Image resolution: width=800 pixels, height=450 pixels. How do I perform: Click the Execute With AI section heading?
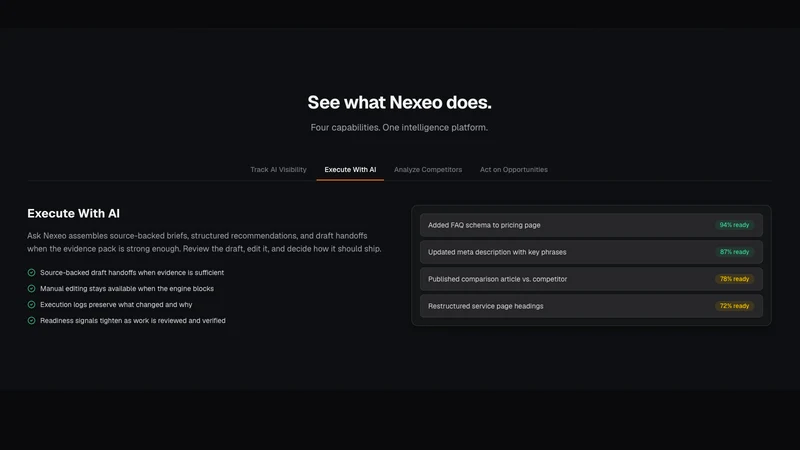73,213
